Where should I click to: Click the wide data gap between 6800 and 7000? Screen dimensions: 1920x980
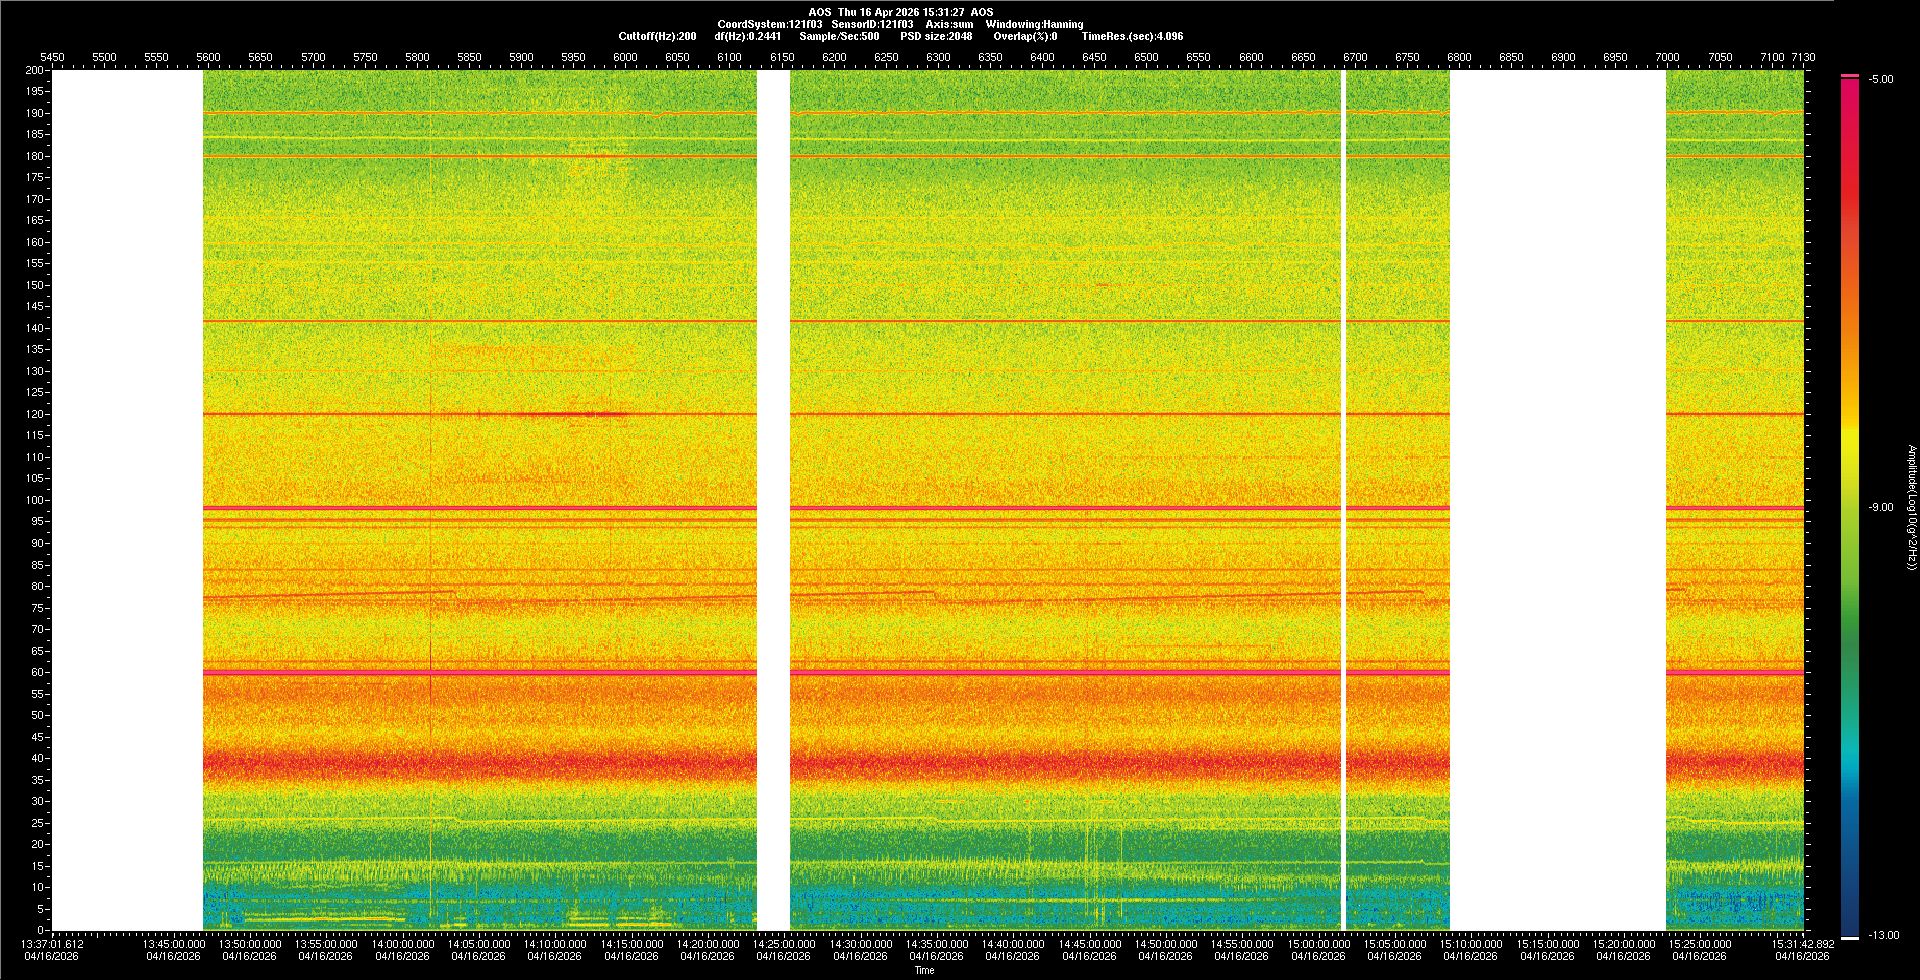point(1557,500)
